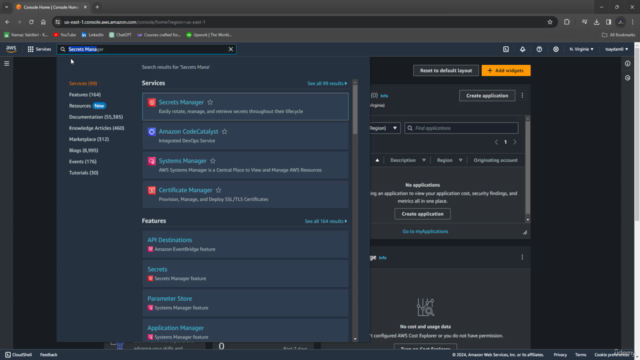Image resolution: width=640 pixels, height=360 pixels.
Task: Go to previous page in applications pagination
Action: click(x=496, y=142)
